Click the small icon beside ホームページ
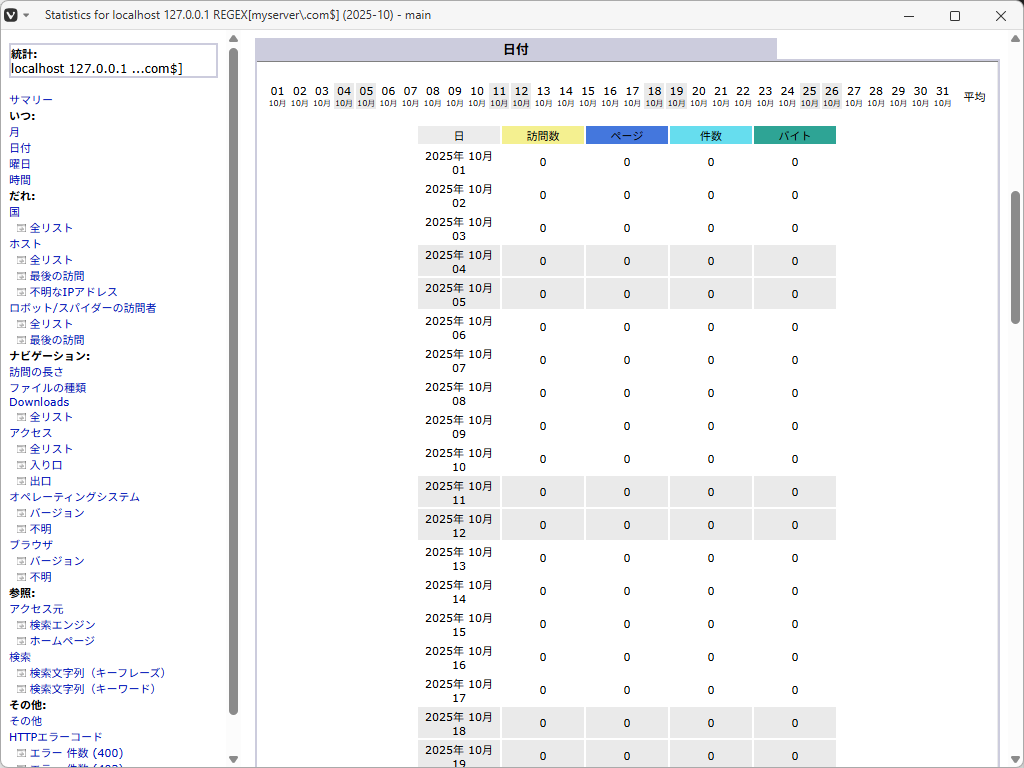1024x768 pixels. click(x=21, y=641)
